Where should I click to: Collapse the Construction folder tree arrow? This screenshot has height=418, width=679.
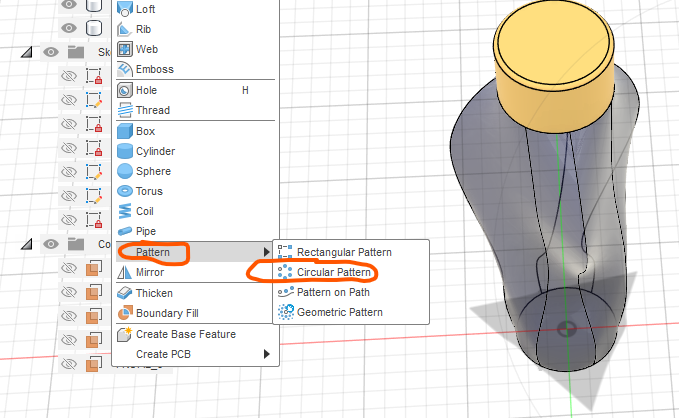[x=26, y=244]
